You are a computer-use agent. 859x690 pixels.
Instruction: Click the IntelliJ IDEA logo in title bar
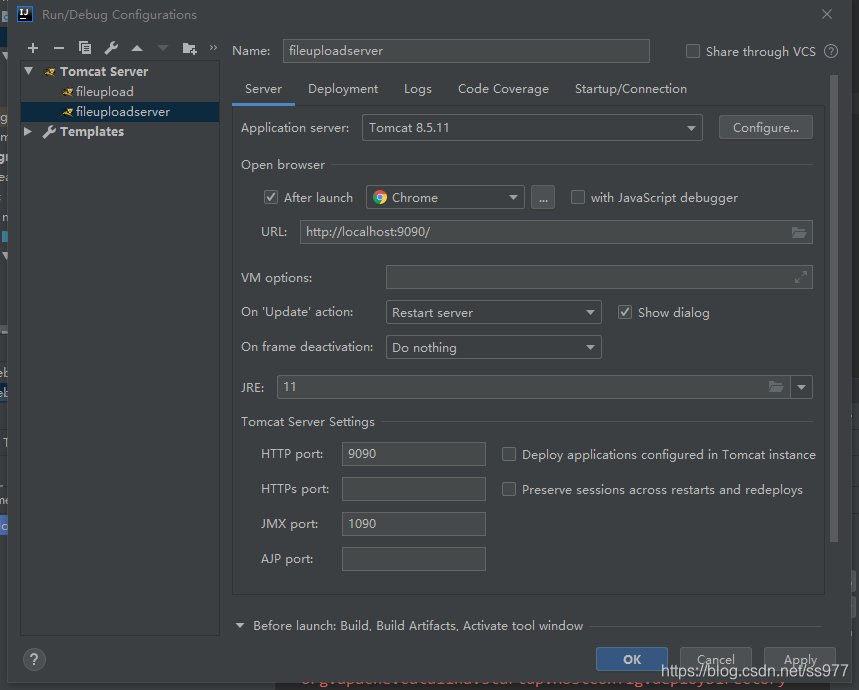[25, 14]
